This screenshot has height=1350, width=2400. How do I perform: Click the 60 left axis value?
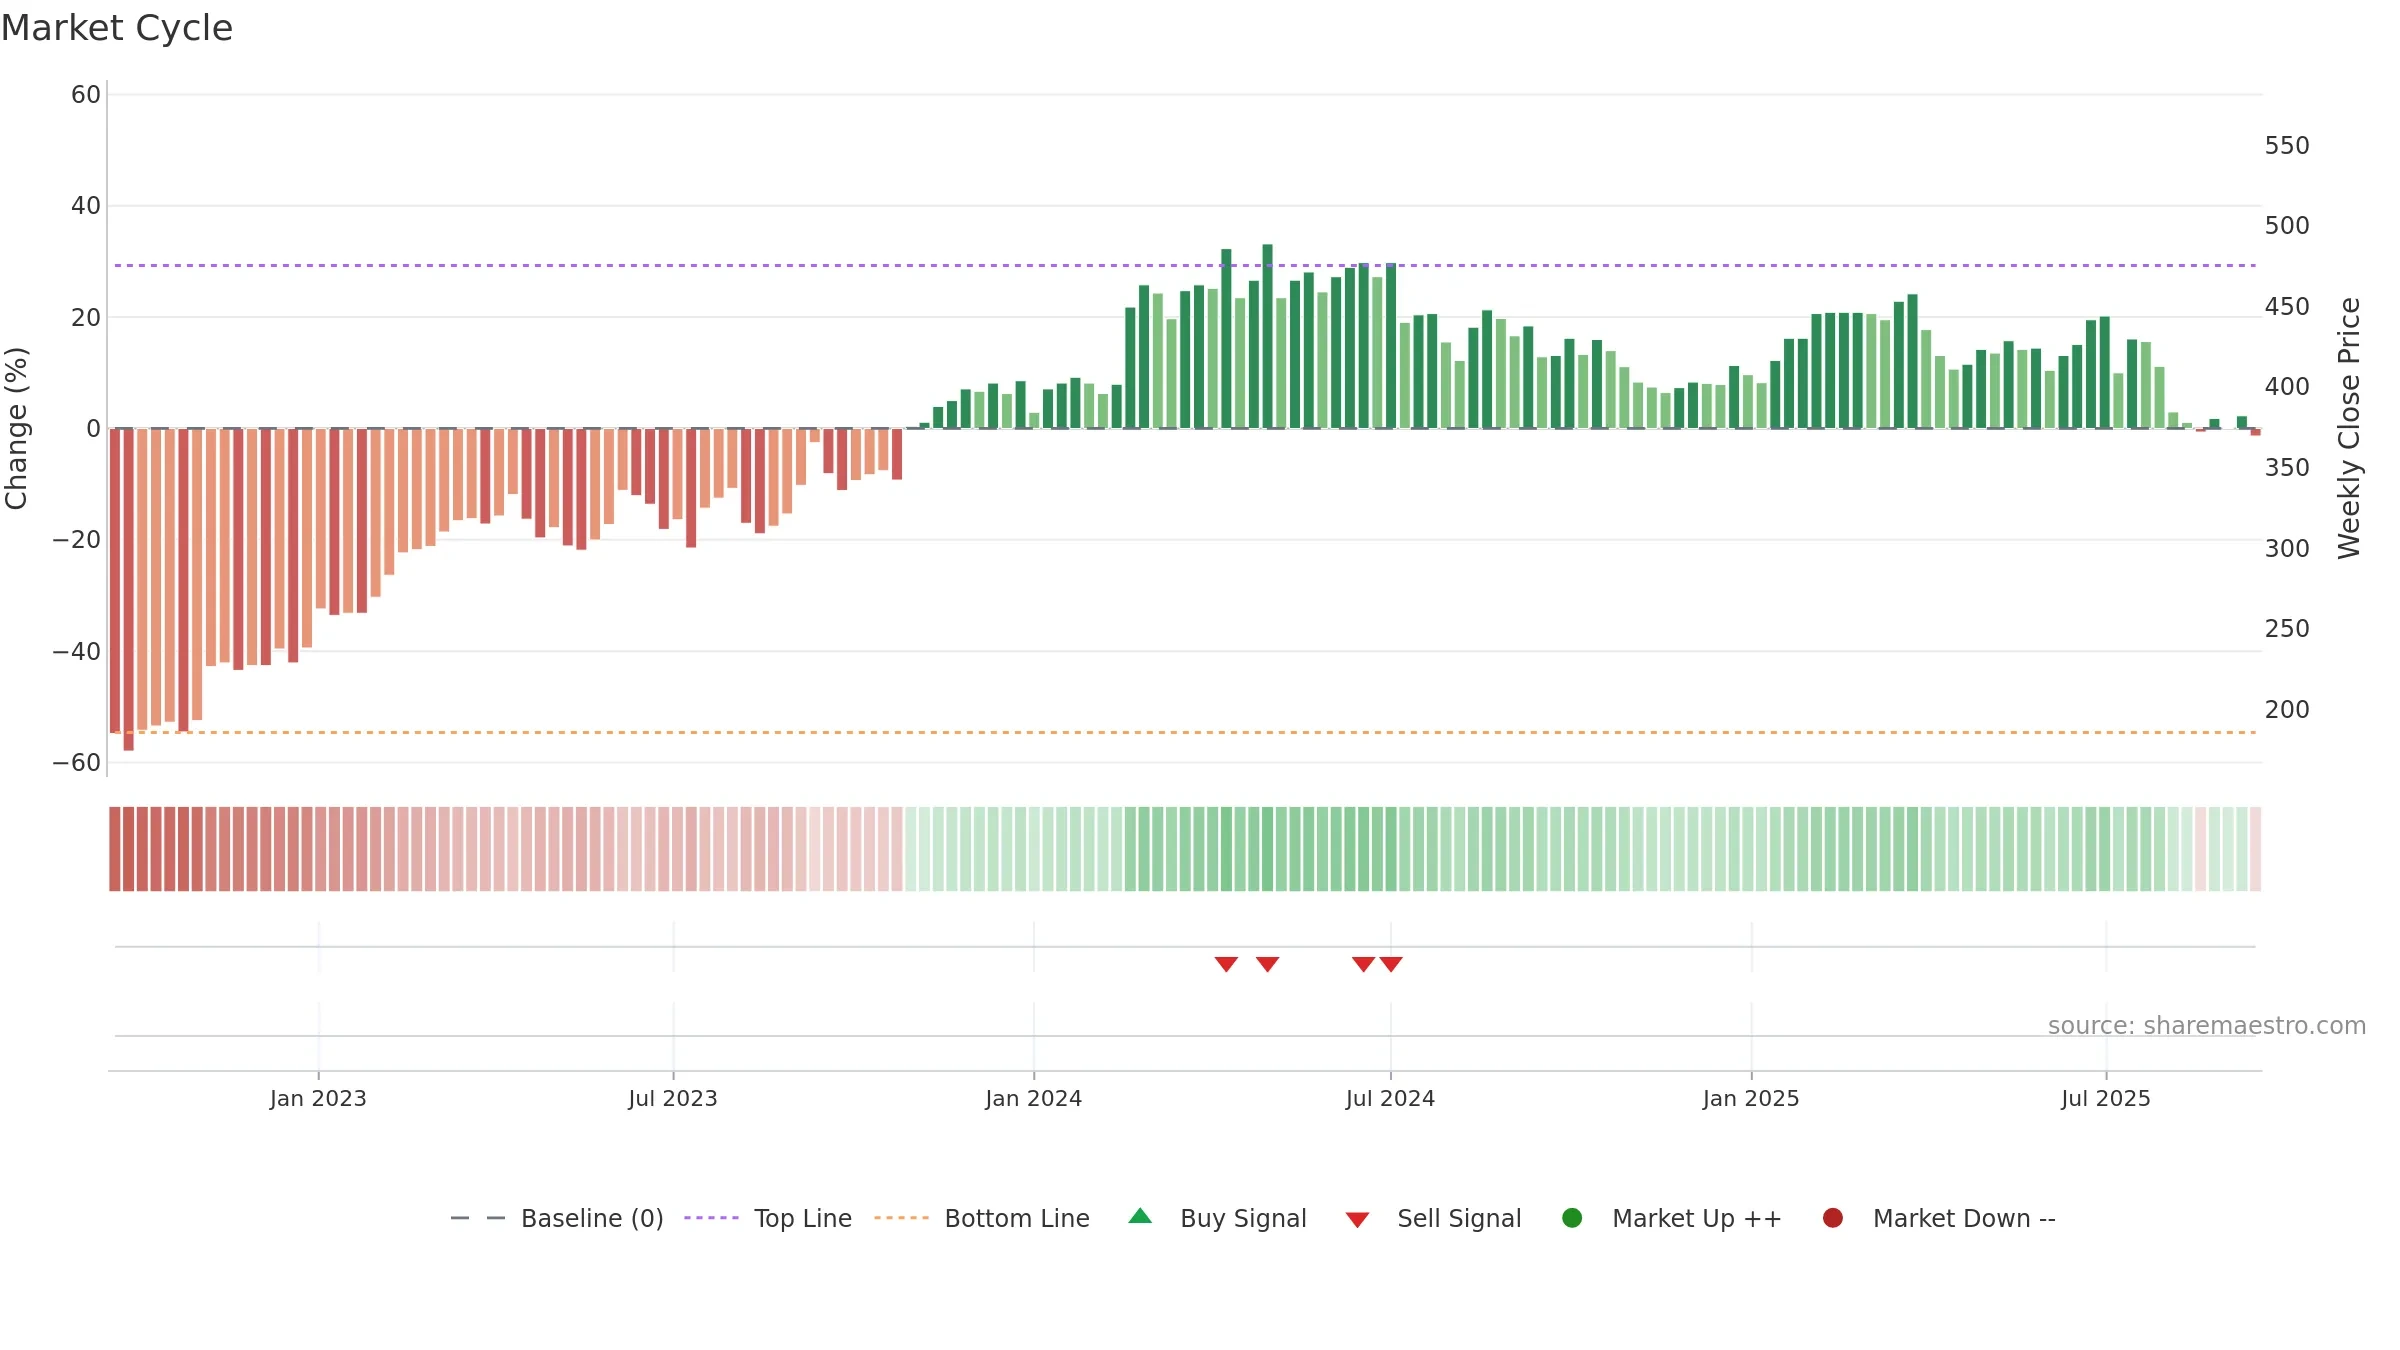coord(86,95)
